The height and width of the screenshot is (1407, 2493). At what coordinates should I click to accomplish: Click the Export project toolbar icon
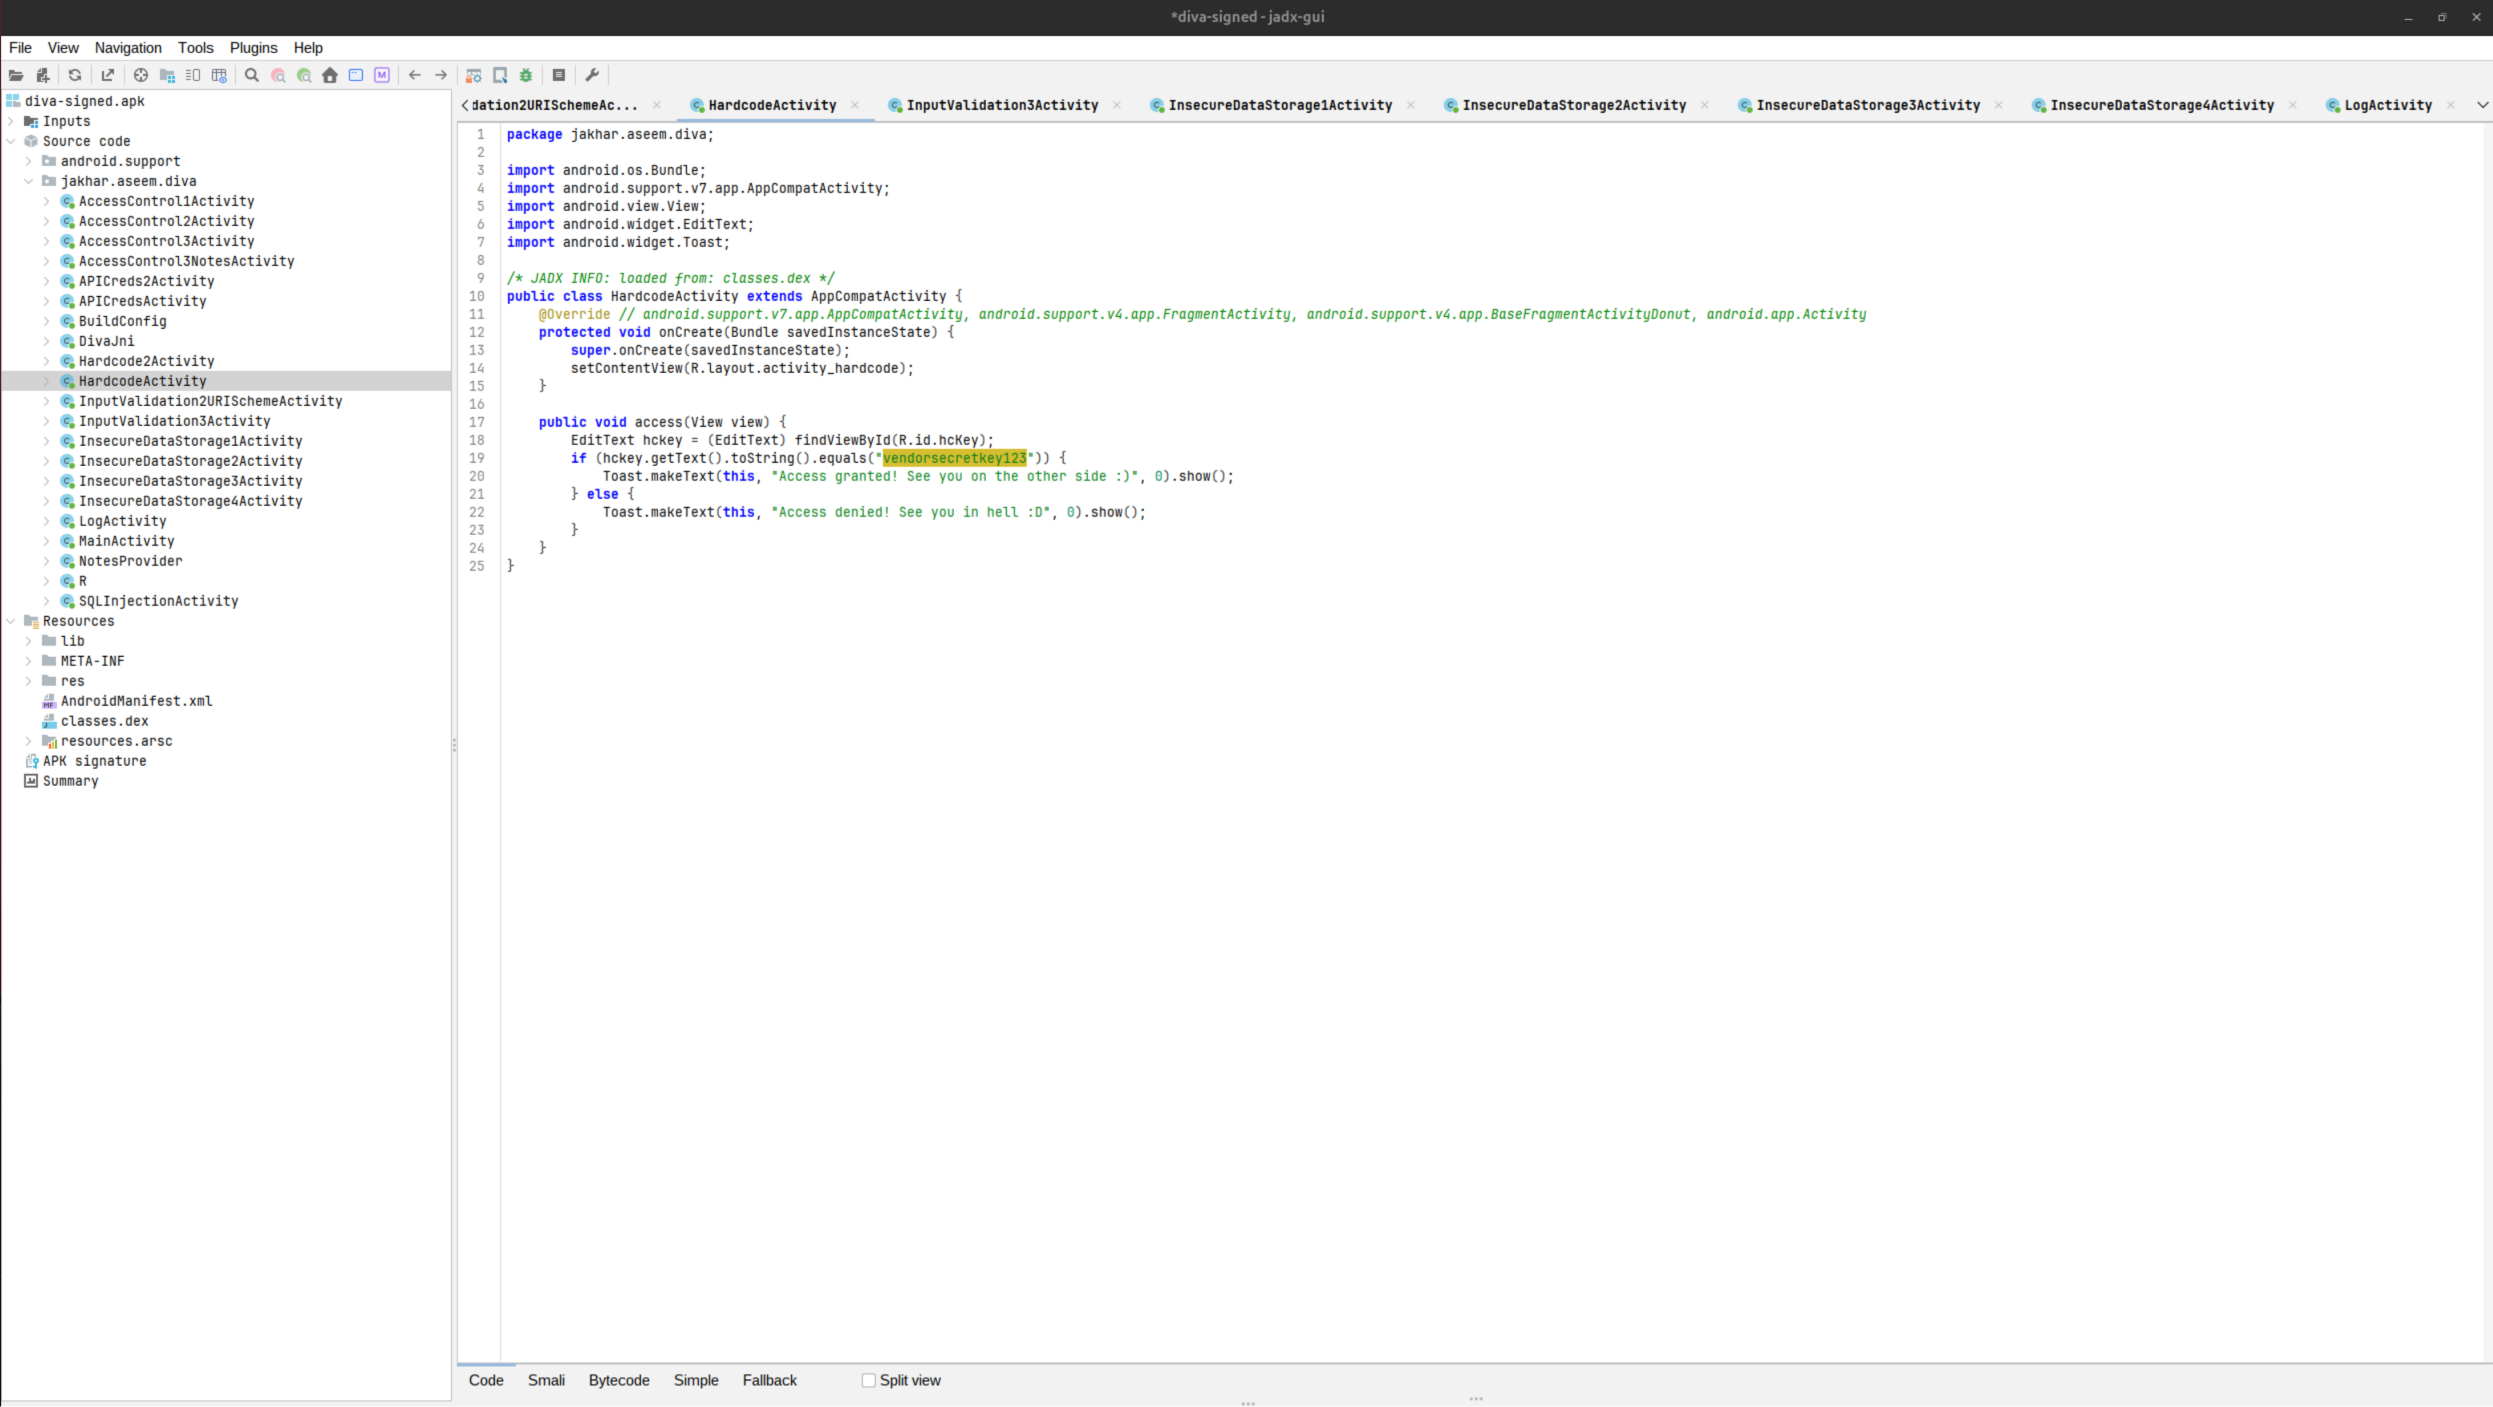click(x=108, y=75)
